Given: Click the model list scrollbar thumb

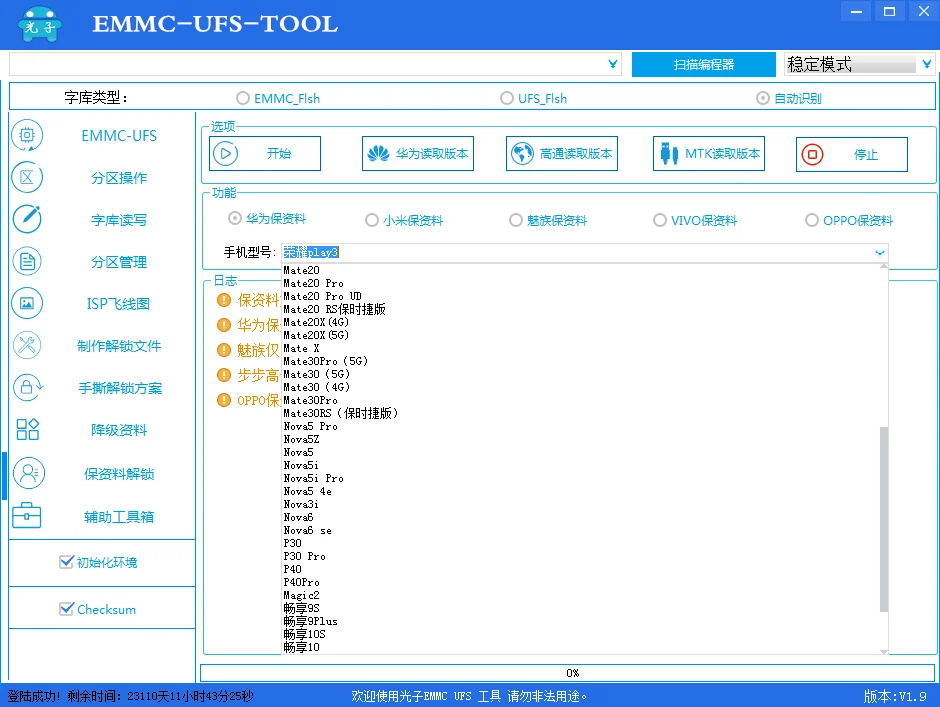Looking at the screenshot, I should 884,519.
